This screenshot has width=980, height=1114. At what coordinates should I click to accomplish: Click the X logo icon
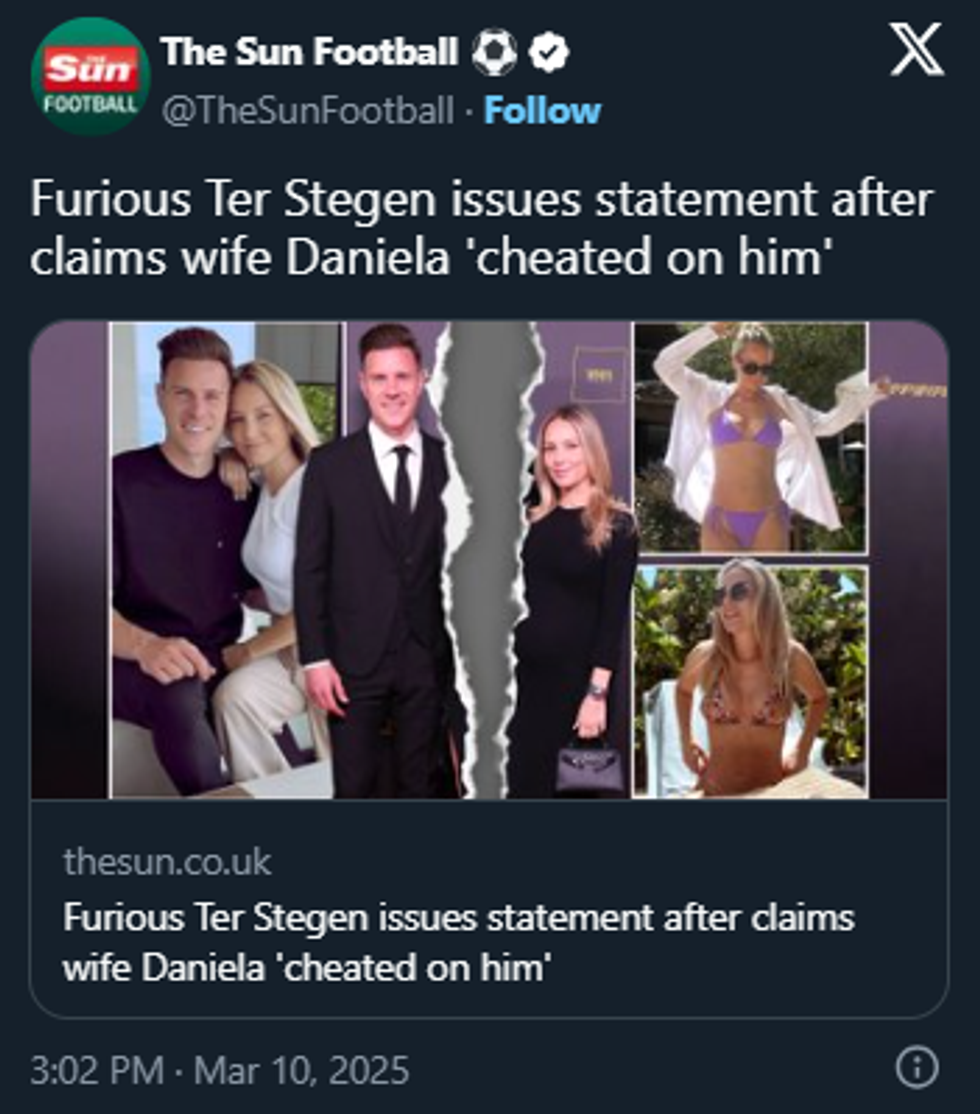pos(916,51)
